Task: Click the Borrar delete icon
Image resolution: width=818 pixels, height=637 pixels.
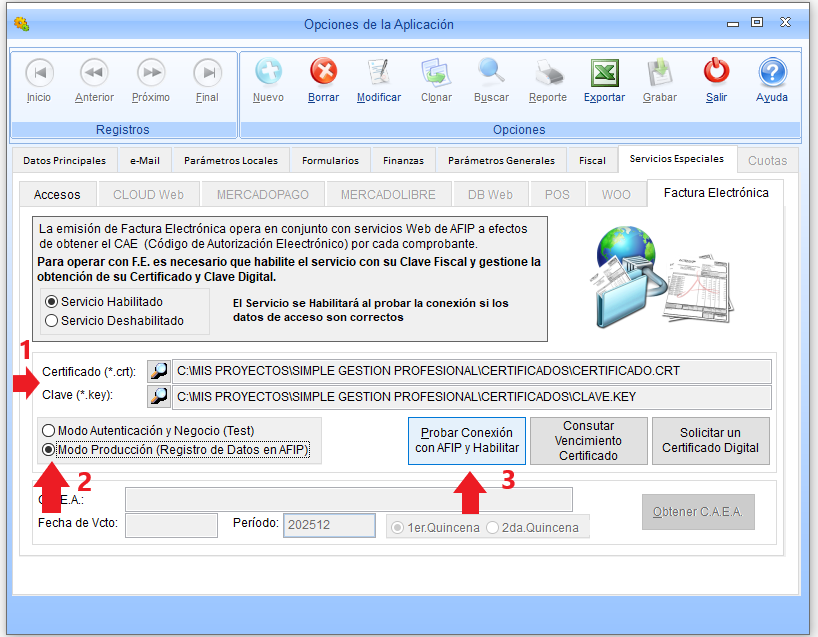Action: [323, 72]
